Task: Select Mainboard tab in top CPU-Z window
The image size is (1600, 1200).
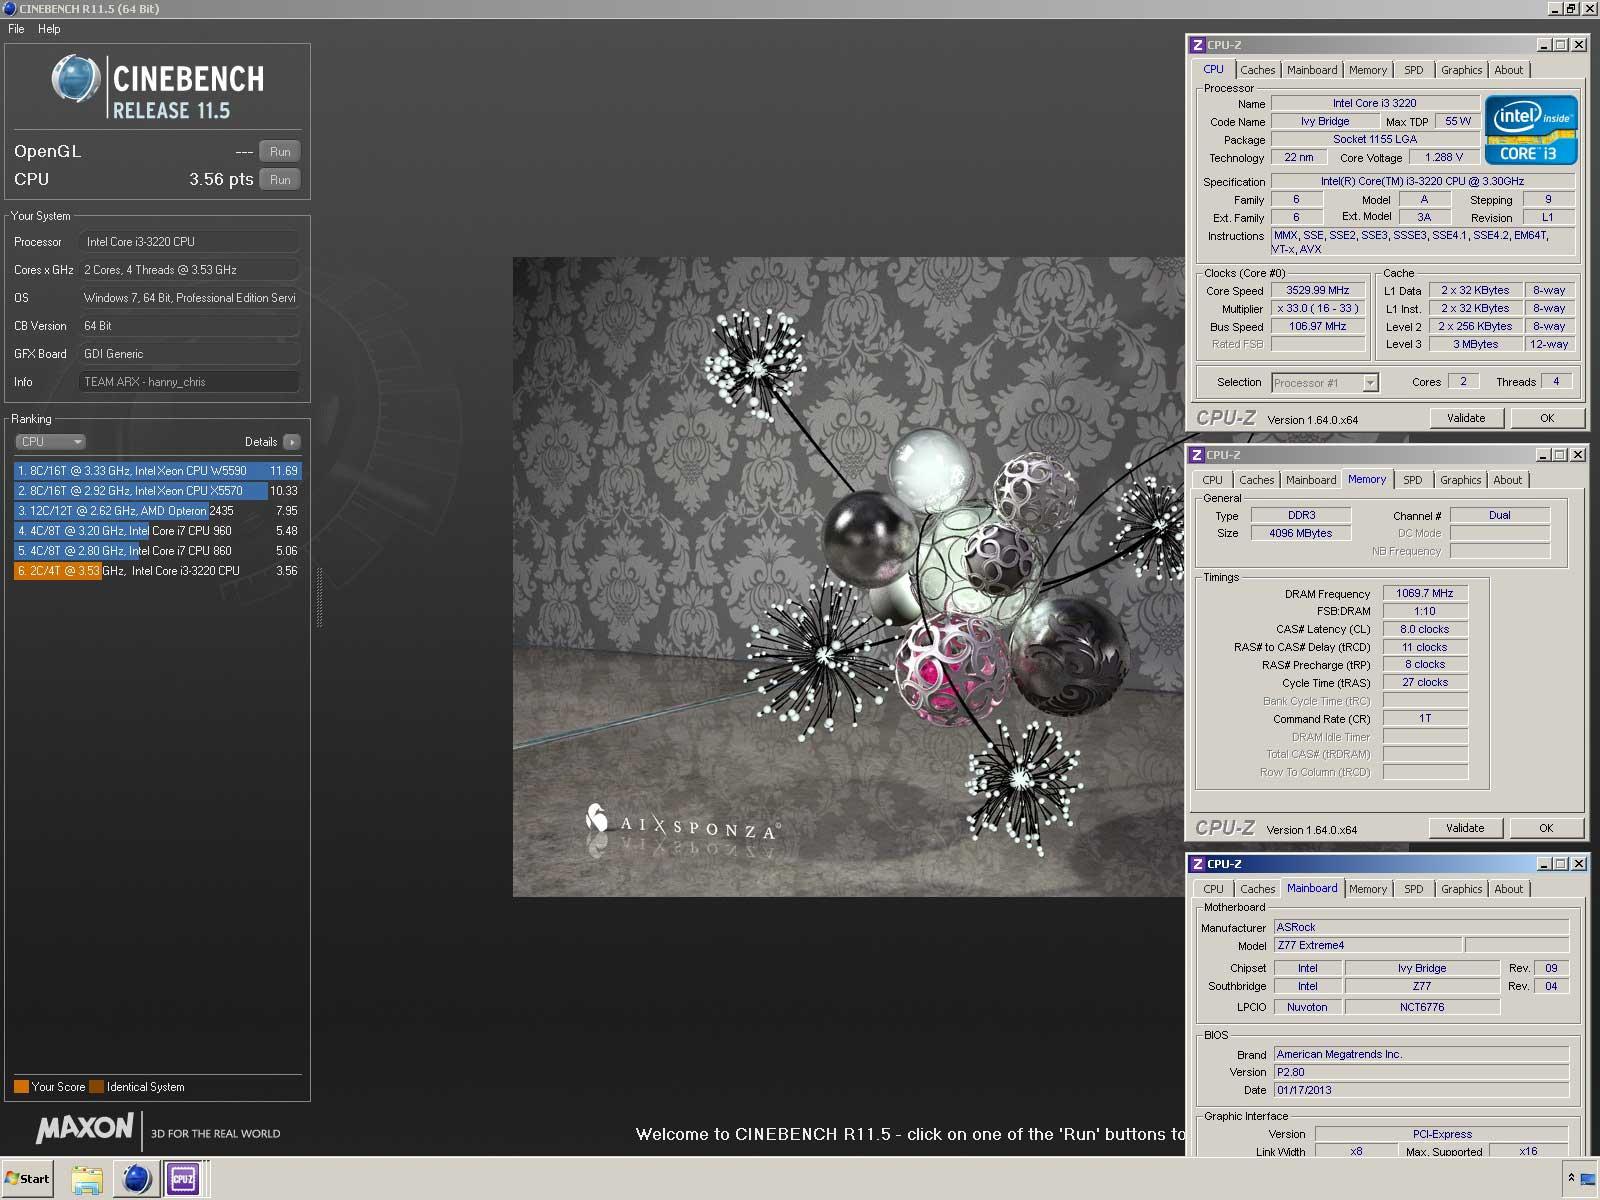Action: point(1312,70)
